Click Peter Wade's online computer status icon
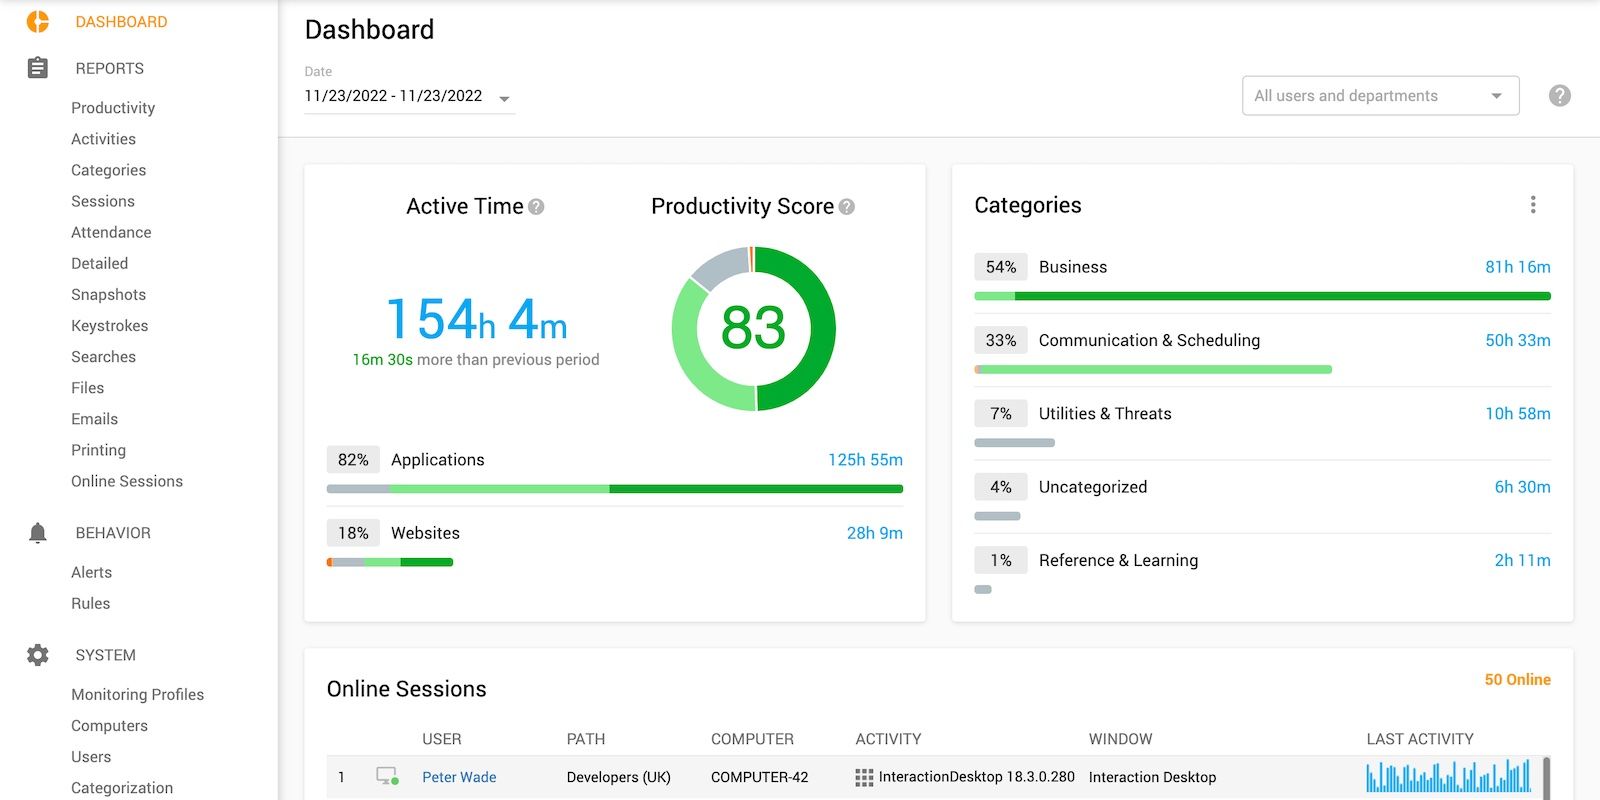This screenshot has width=1600, height=800. [x=387, y=777]
